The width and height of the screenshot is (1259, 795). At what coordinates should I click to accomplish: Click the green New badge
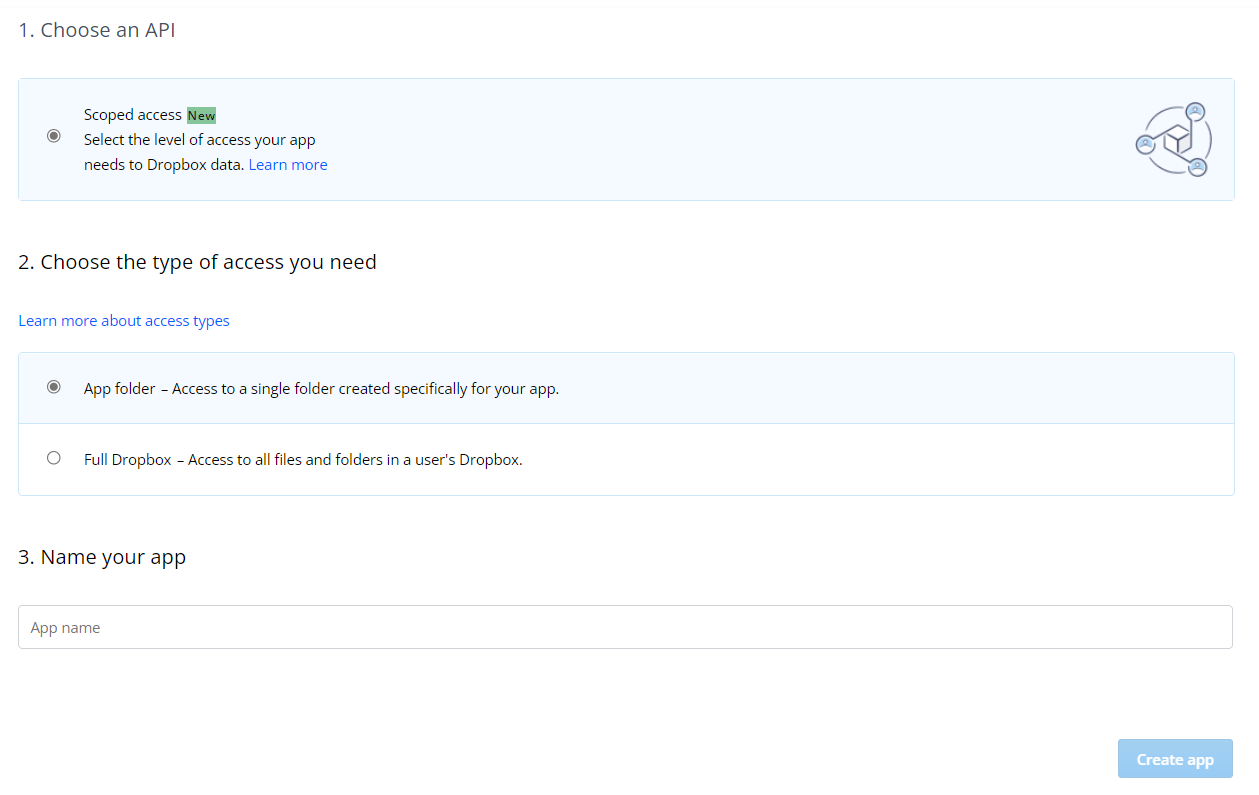[x=201, y=115]
